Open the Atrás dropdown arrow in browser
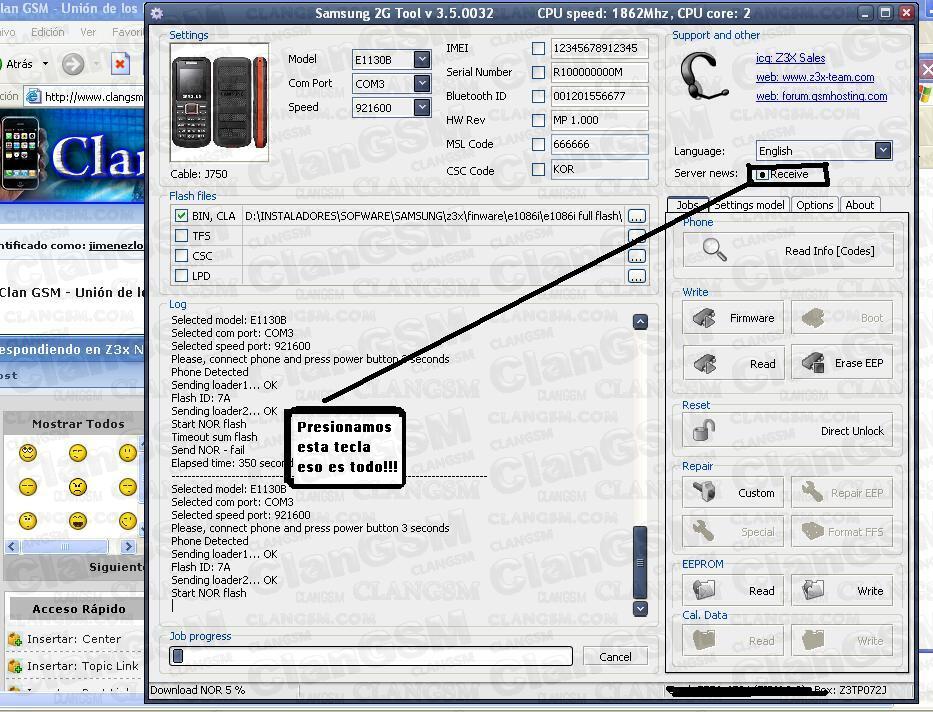The width and height of the screenshot is (933, 712). (45, 64)
